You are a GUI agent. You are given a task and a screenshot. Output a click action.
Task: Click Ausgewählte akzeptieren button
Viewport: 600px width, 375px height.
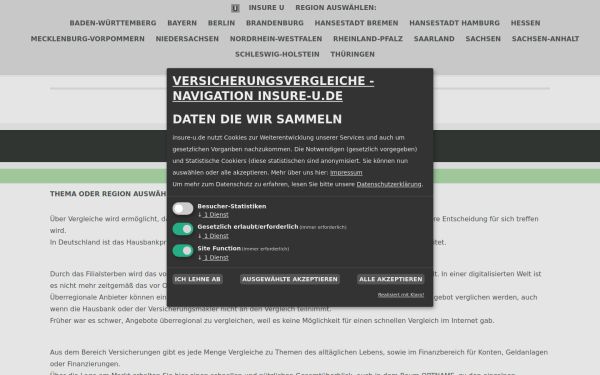point(290,279)
